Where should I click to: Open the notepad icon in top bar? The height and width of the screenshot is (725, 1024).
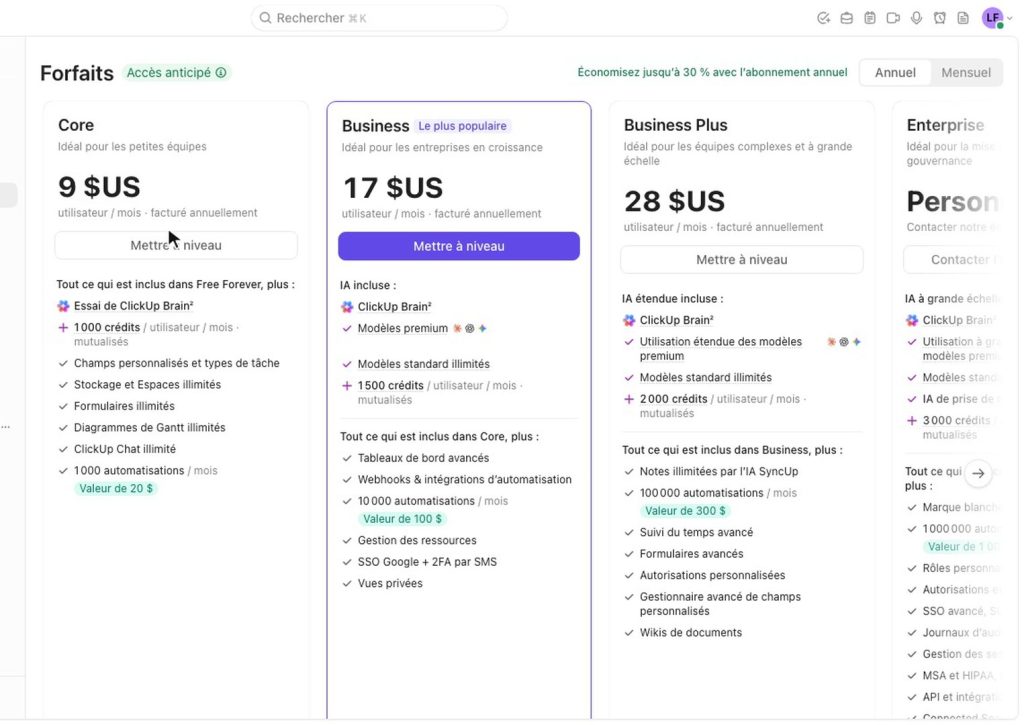tap(870, 18)
